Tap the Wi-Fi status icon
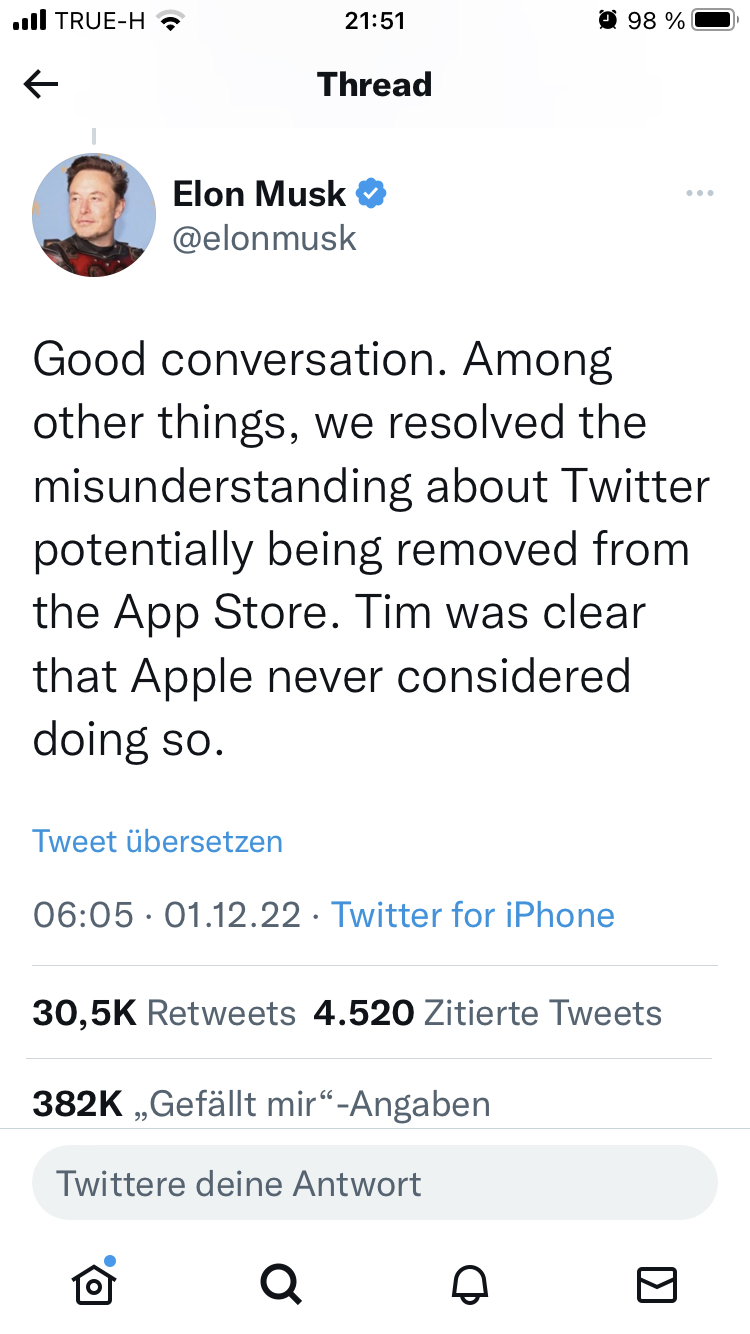Image resolution: width=750 pixels, height=1334 pixels. click(x=173, y=21)
